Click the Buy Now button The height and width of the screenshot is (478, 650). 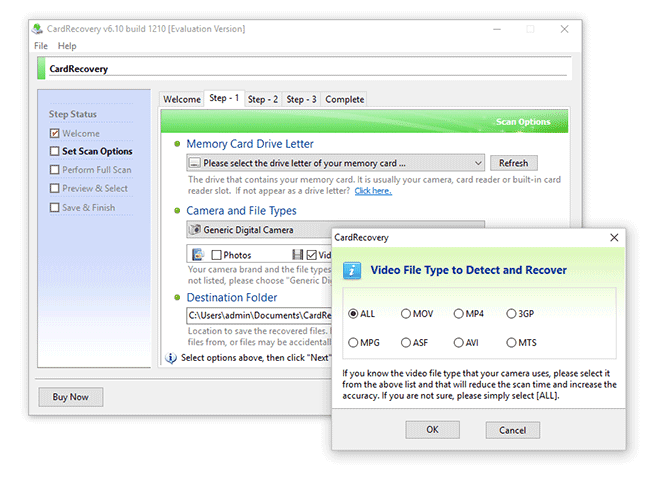tap(70, 397)
